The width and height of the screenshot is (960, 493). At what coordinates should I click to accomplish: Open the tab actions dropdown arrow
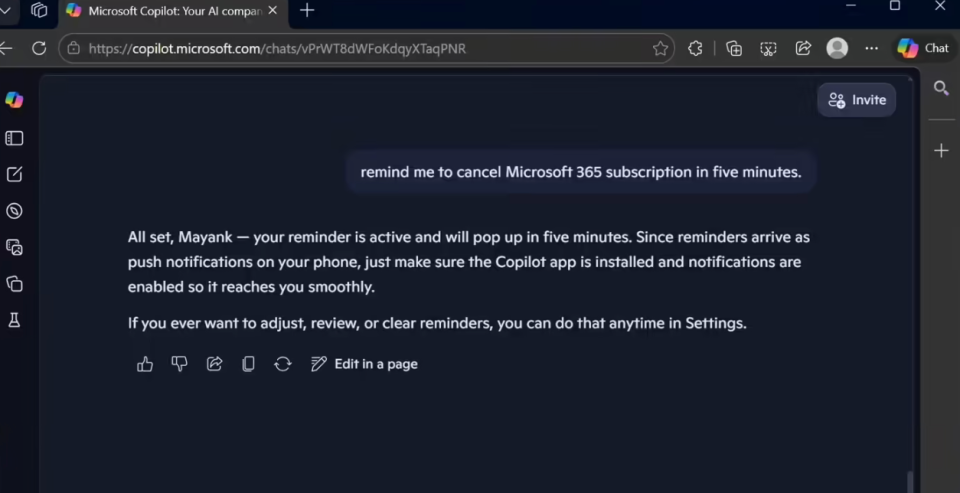coord(4,11)
